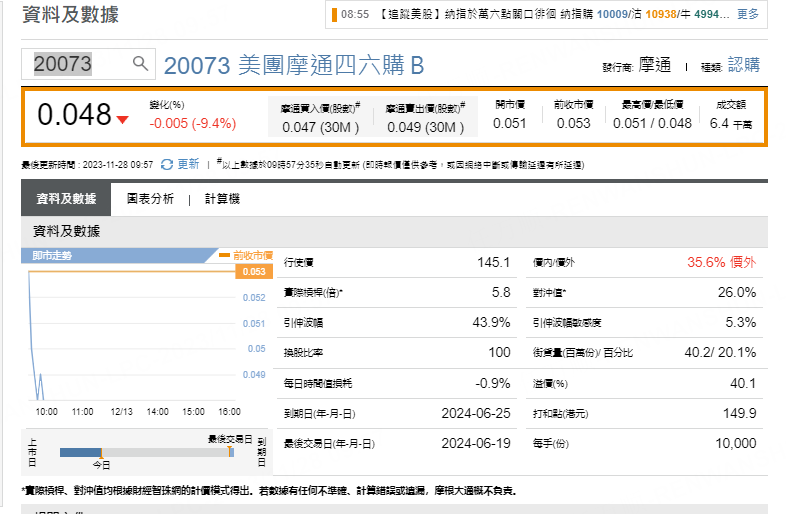
Task: Click the blue refresh arrows icon
Action: (x=166, y=164)
